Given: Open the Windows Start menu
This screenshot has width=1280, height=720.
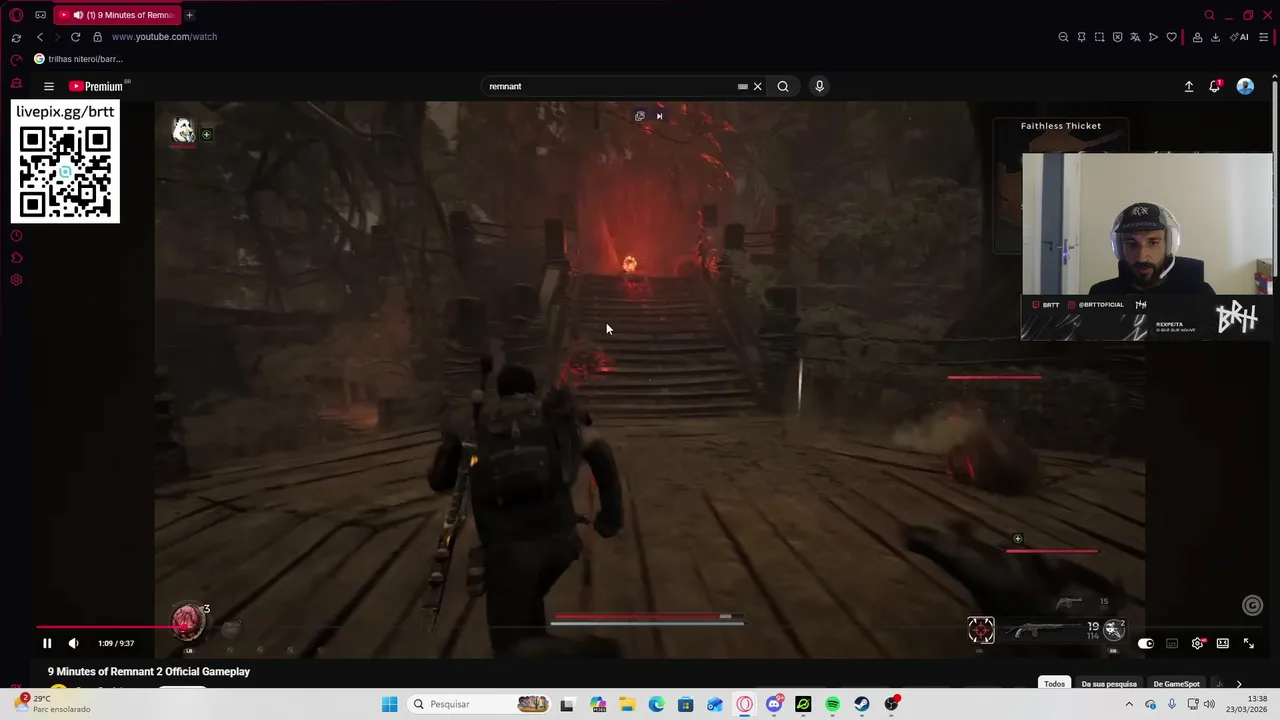Looking at the screenshot, I should (389, 704).
